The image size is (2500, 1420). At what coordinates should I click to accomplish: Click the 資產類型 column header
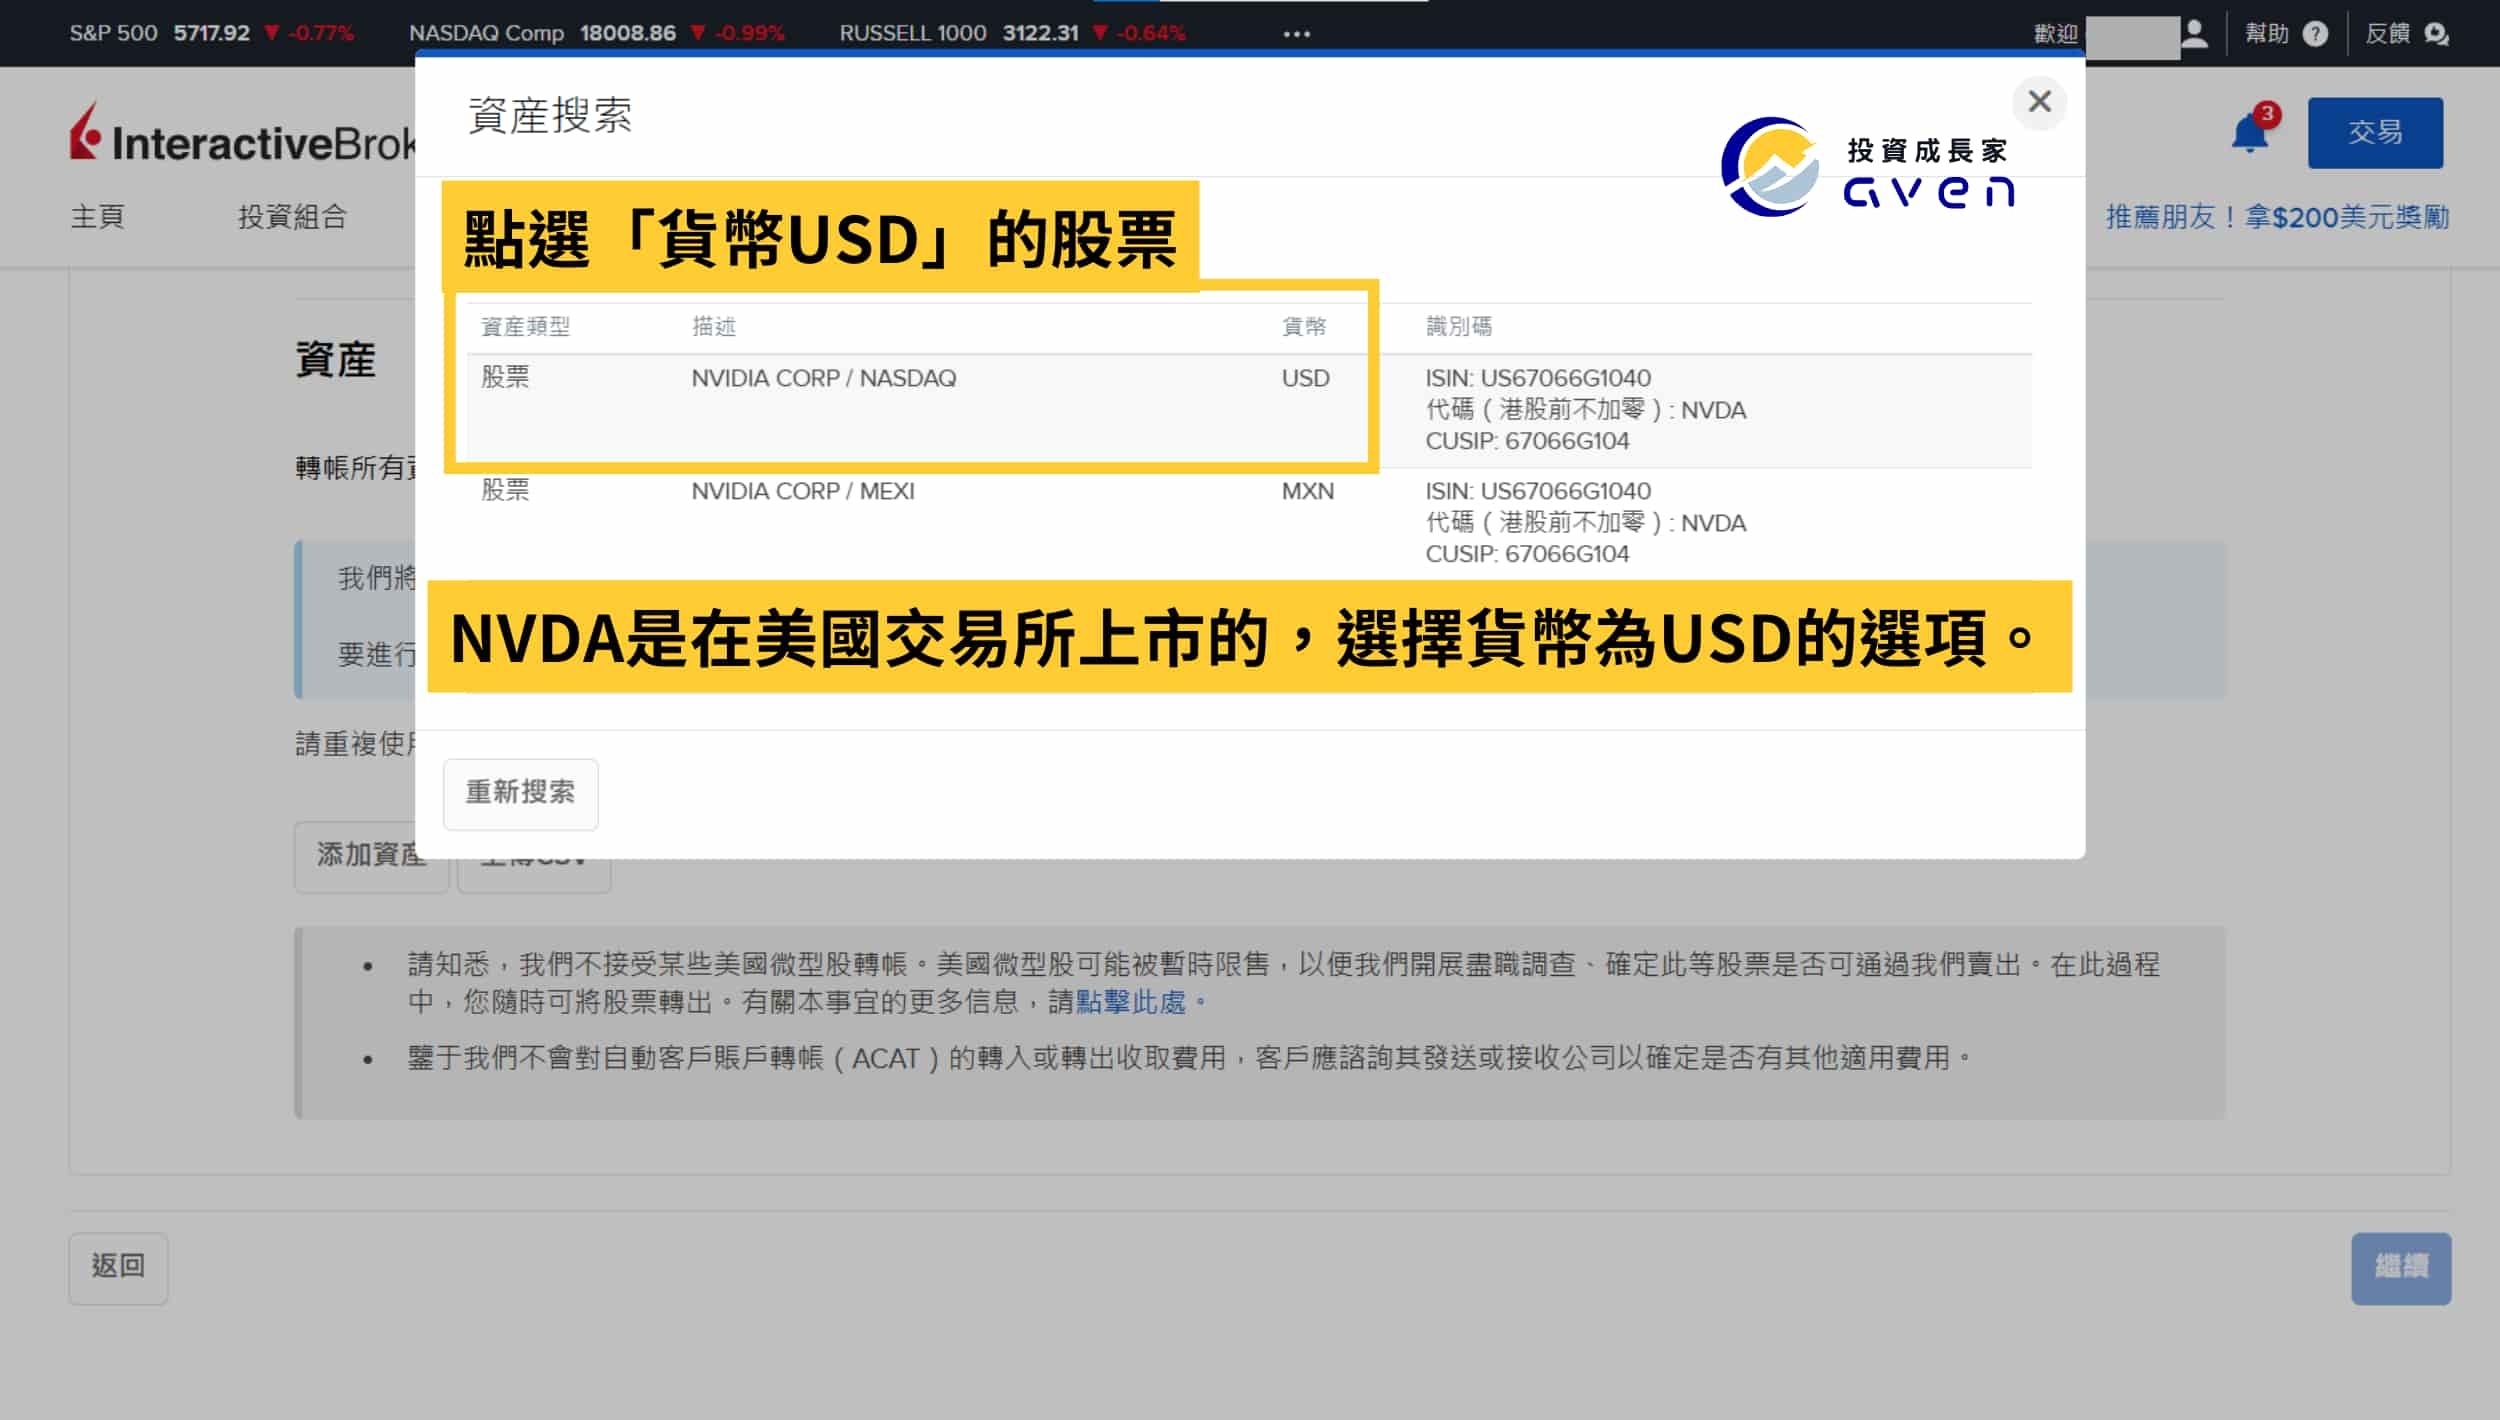[x=525, y=326]
